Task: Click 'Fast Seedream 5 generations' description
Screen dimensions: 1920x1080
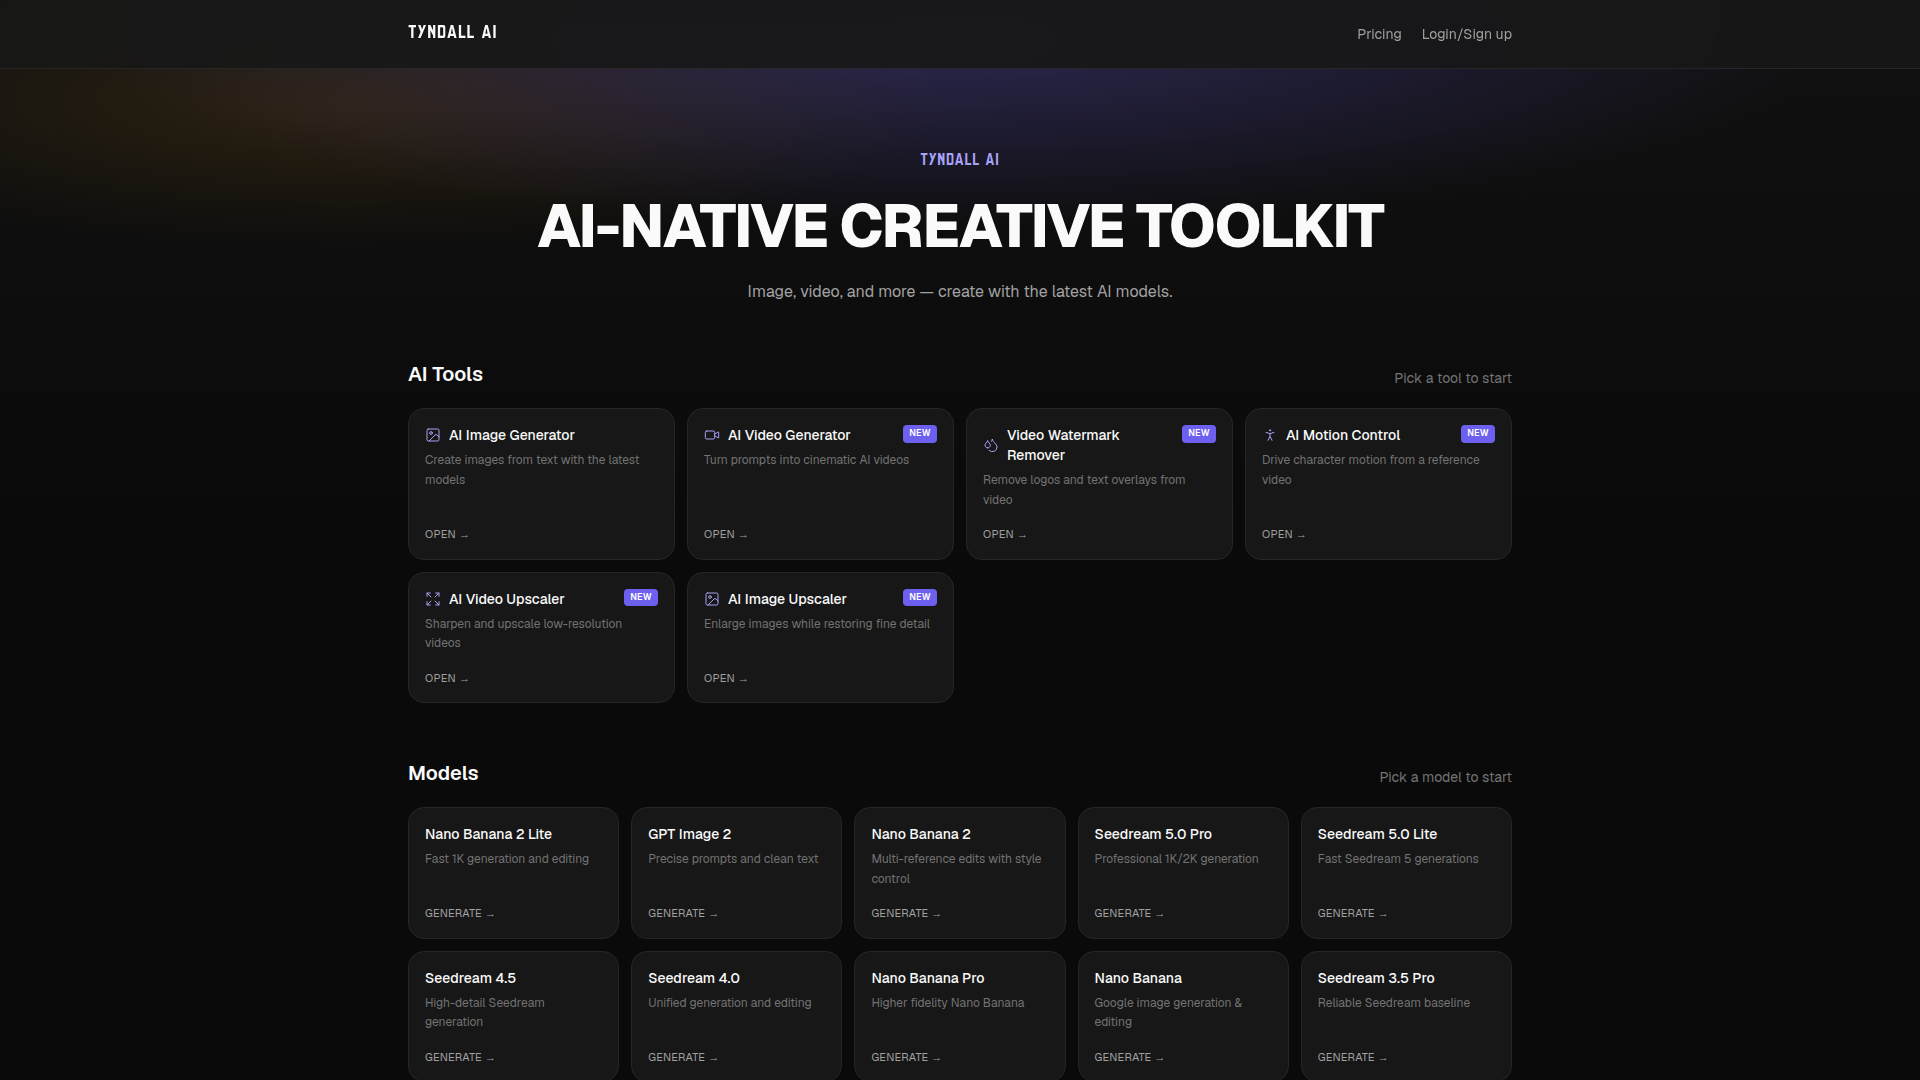Action: pos(1398,859)
